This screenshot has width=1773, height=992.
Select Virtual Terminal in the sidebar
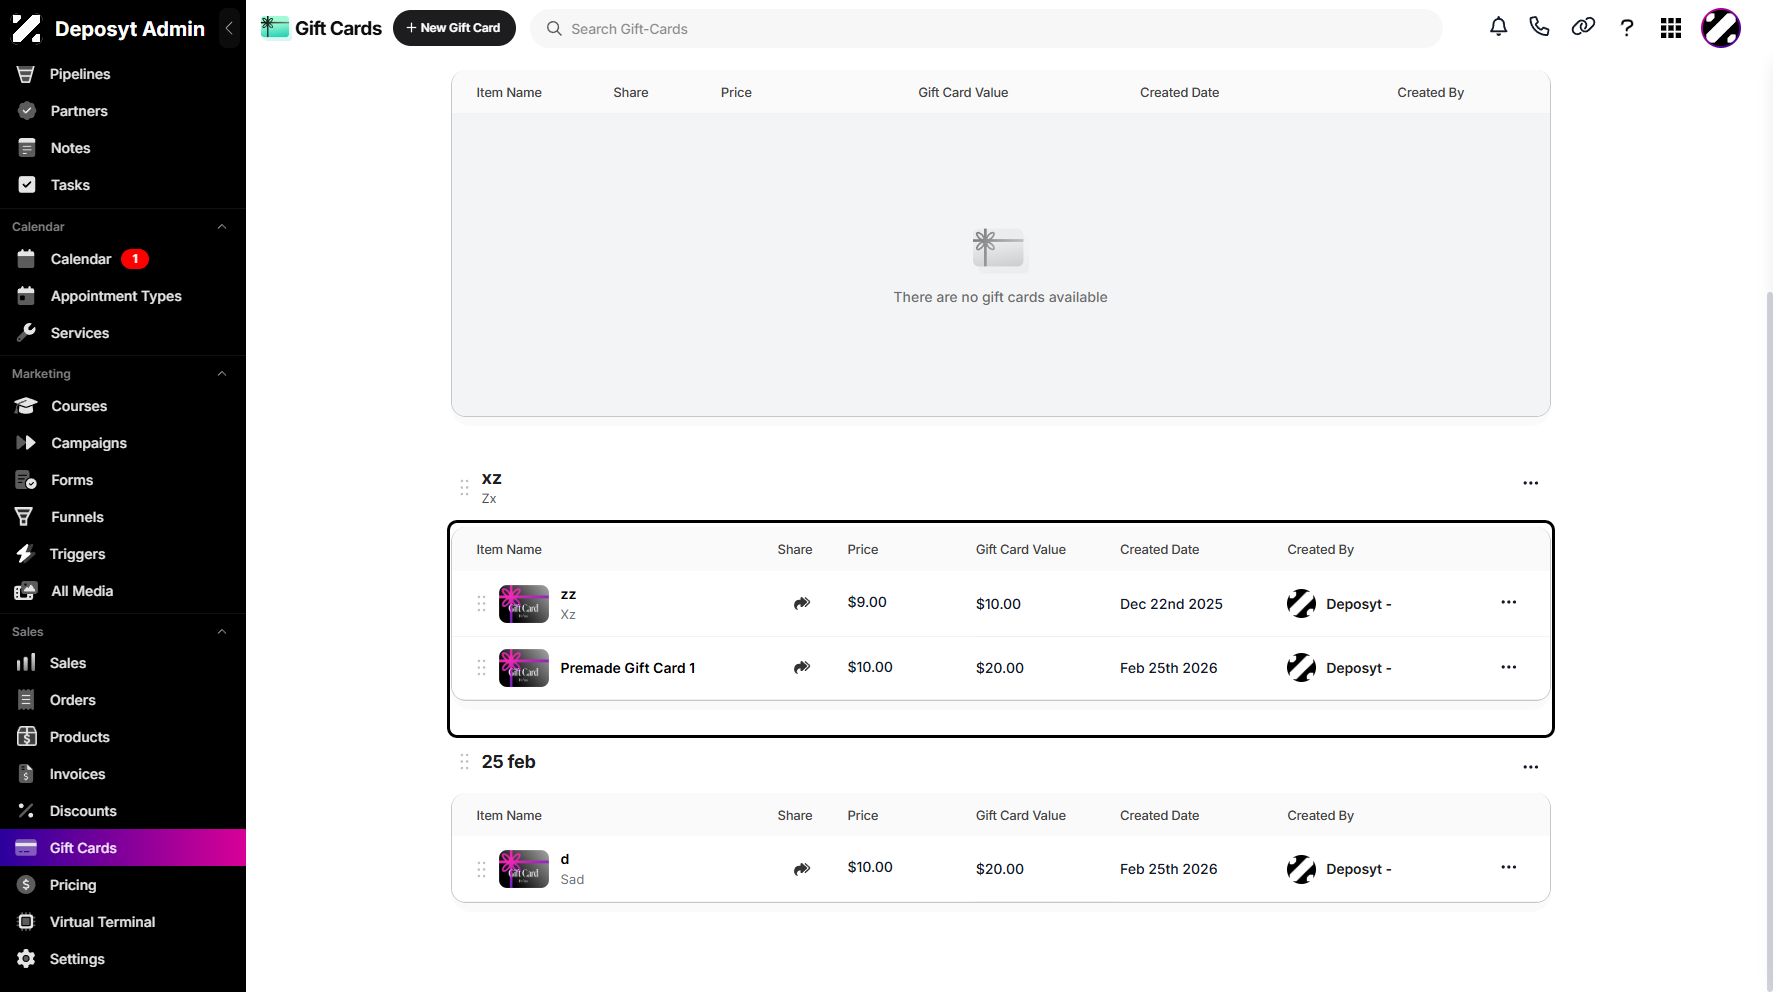tap(123, 922)
